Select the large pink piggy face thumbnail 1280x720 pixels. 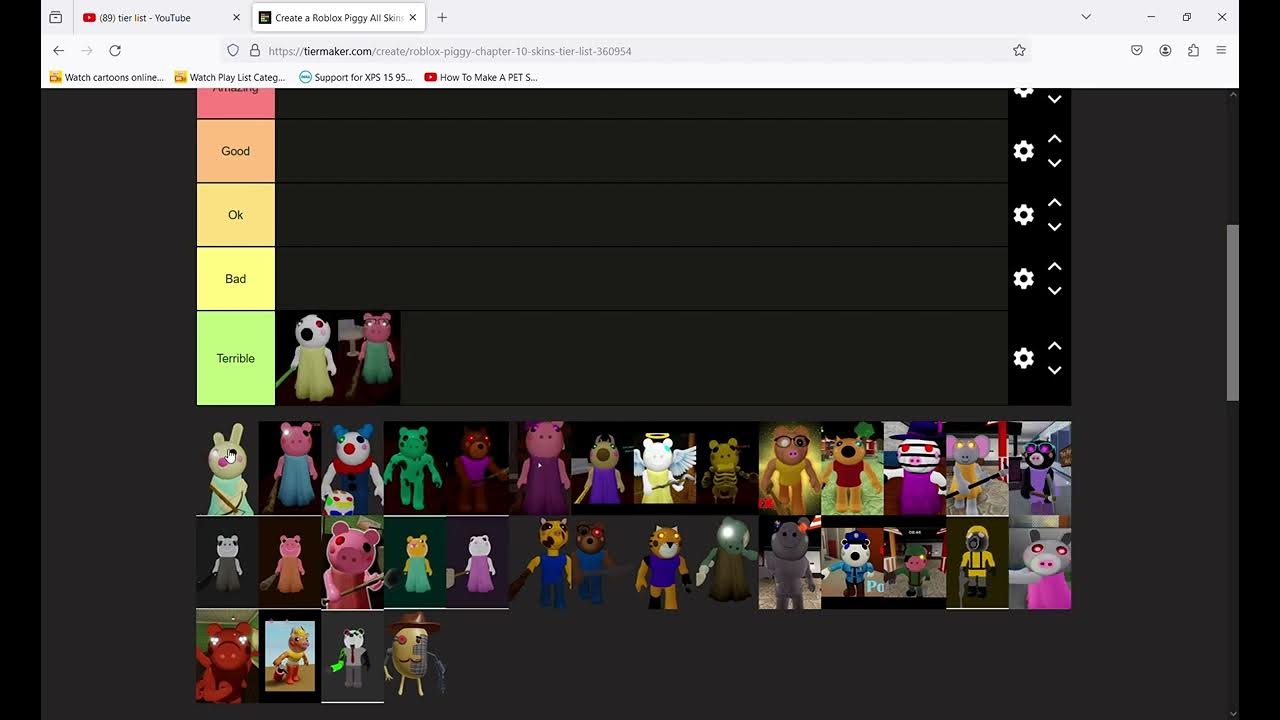tap(352, 562)
